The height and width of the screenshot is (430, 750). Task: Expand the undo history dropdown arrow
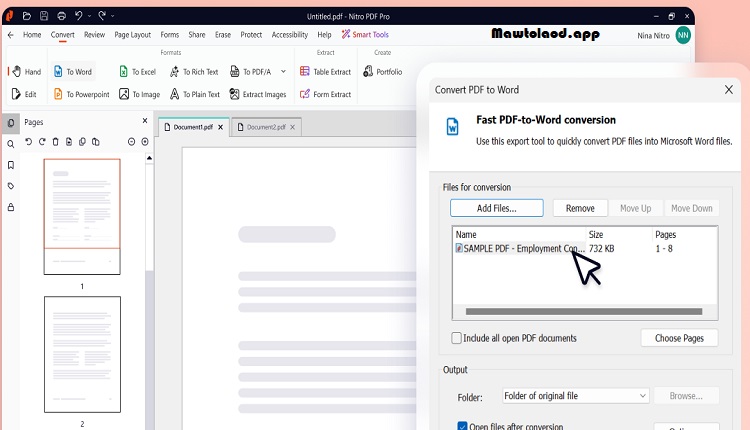(89, 16)
